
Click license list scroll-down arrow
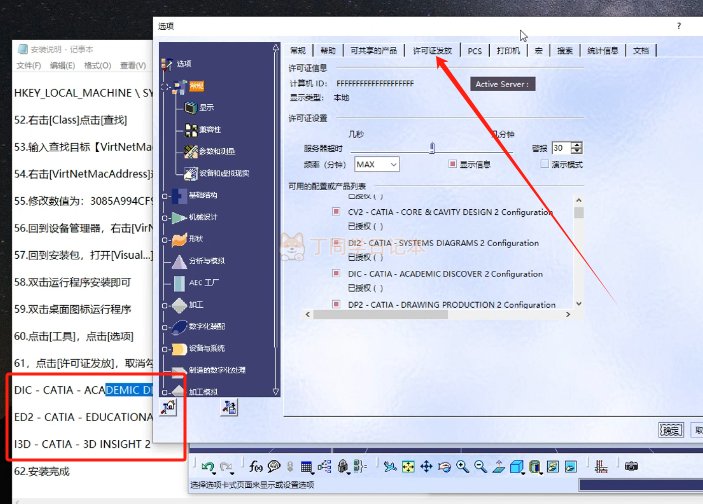pos(578,304)
